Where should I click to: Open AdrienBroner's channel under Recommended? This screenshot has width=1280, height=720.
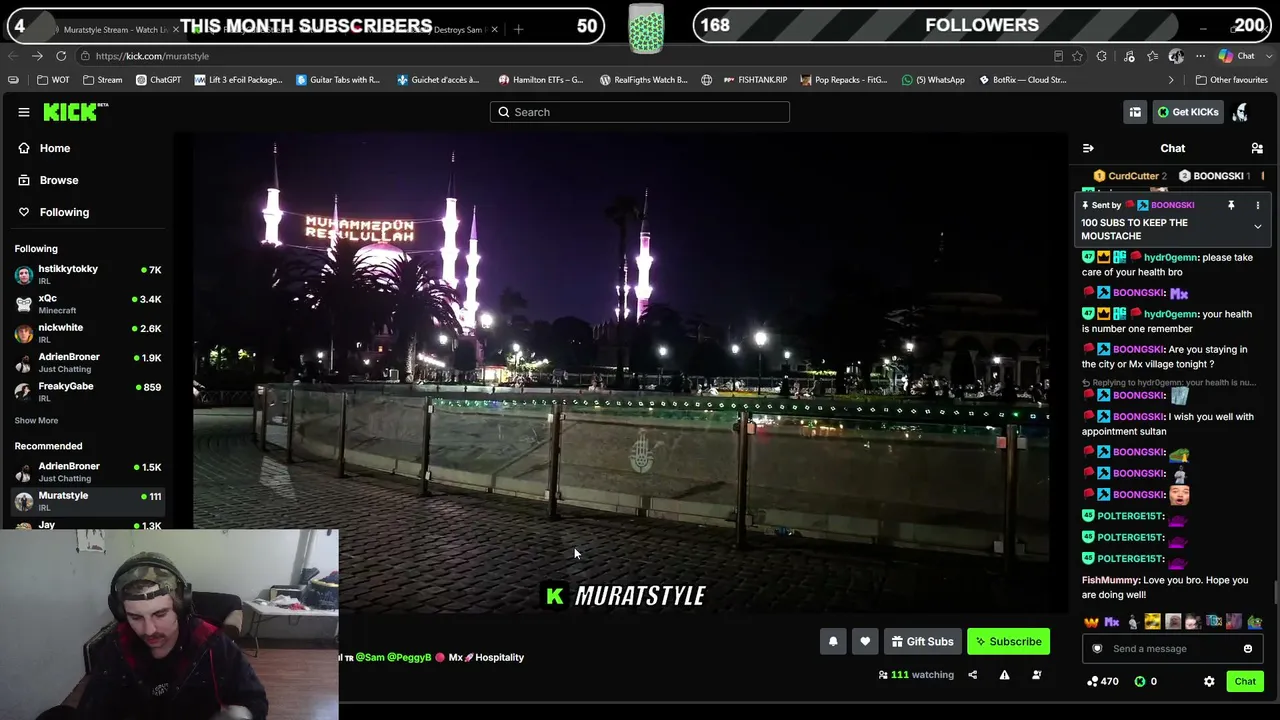[88, 472]
